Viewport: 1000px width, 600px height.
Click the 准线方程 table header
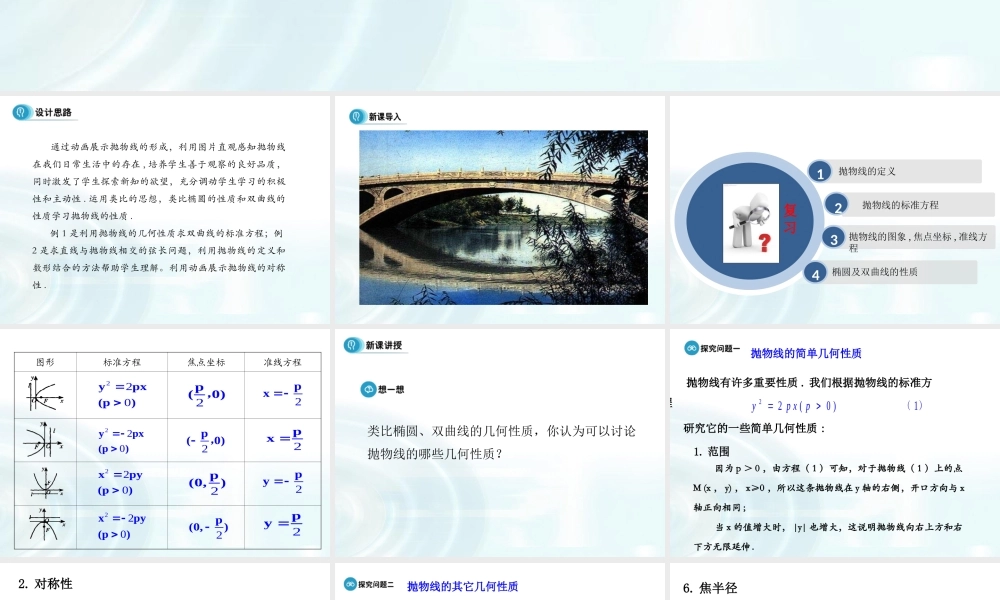[283, 362]
